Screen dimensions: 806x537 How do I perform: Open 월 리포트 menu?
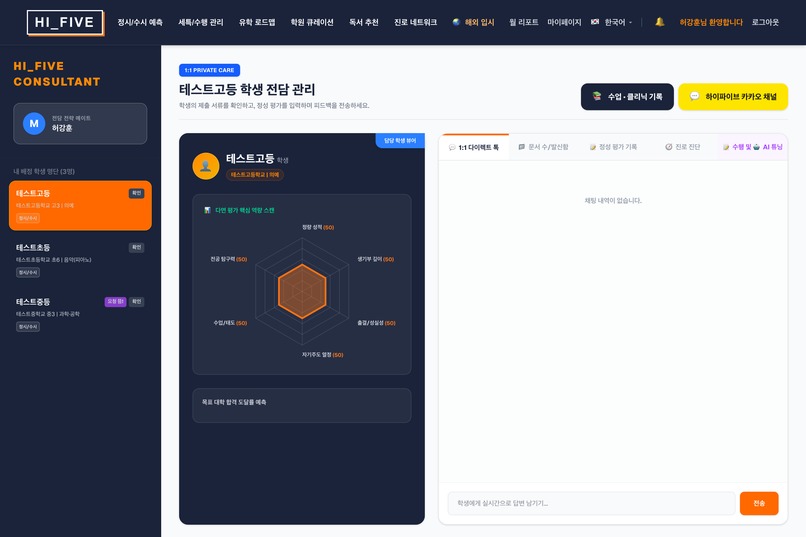[524, 22]
